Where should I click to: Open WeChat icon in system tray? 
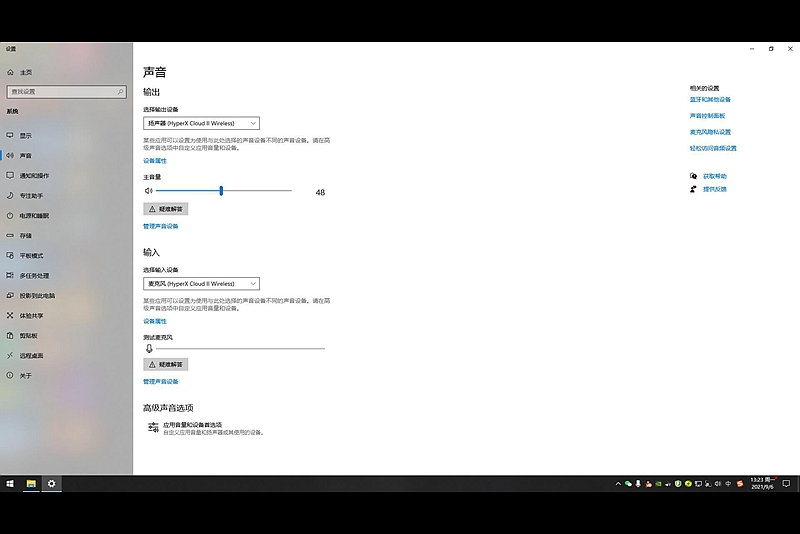coord(628,484)
